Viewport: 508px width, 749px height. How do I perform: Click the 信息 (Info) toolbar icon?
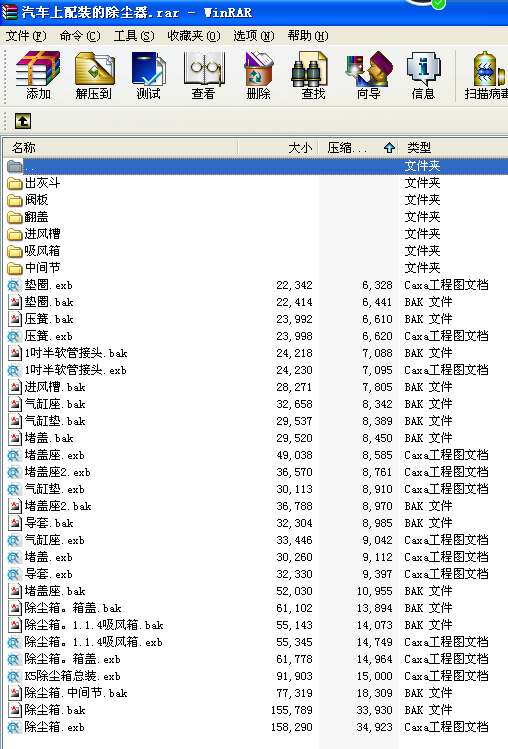[423, 69]
